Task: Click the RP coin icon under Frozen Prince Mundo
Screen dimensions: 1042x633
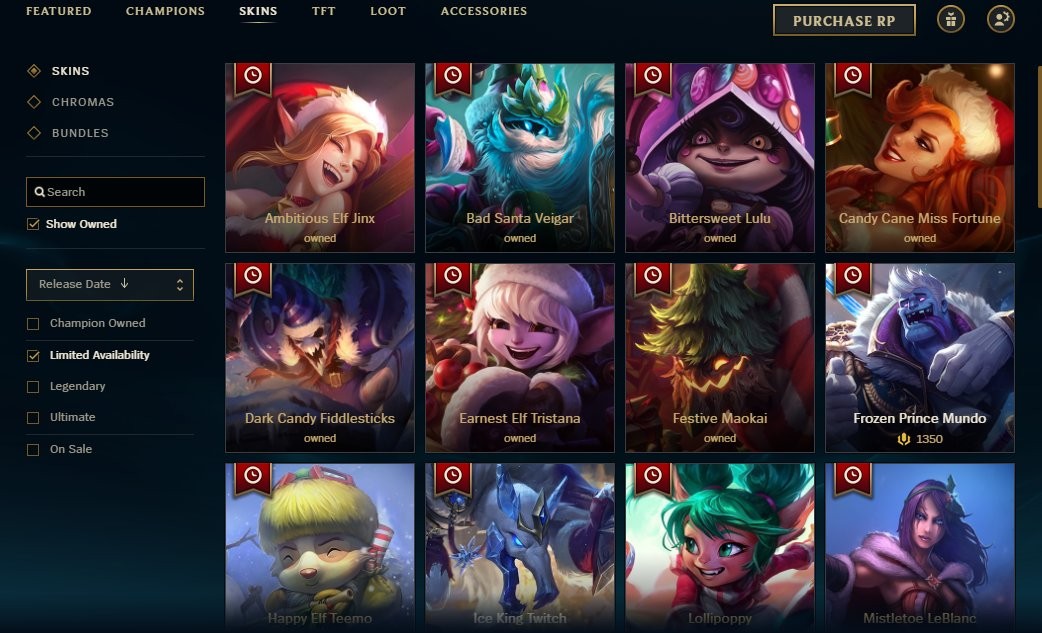Action: [x=904, y=439]
